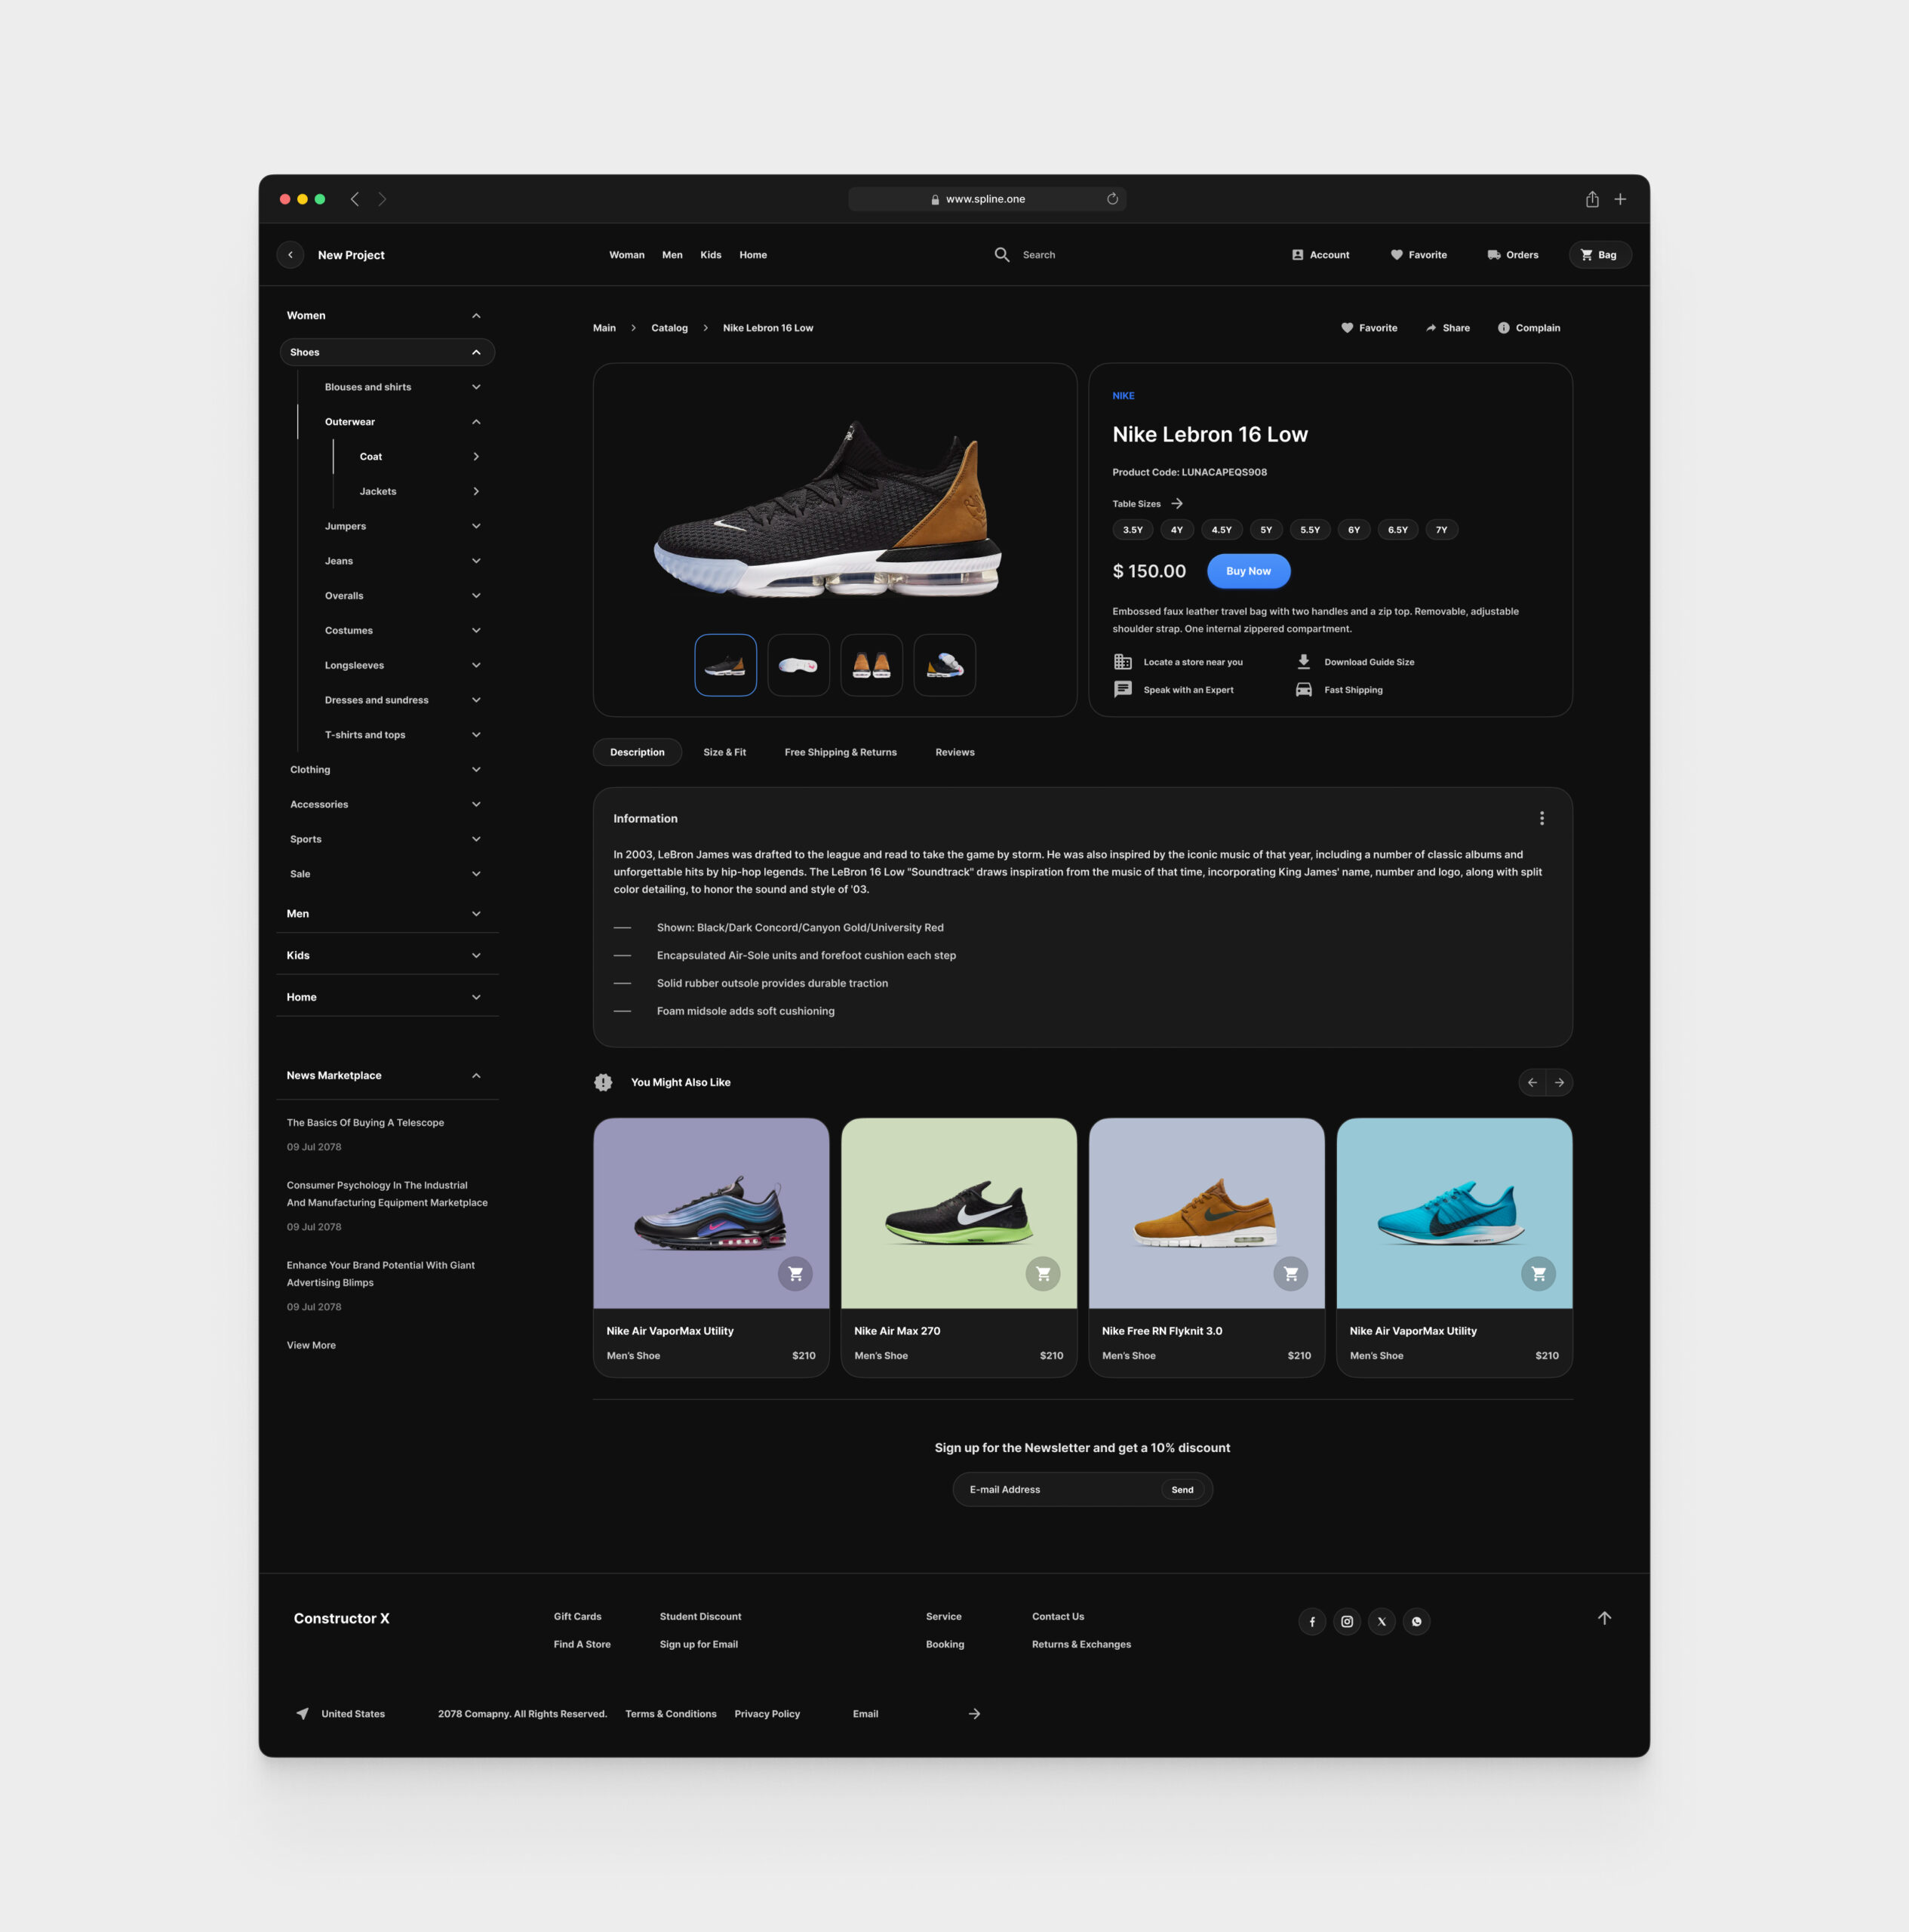Viewport: 1909px width, 1932px height.
Task: Collapse News Marketplace section
Action: point(476,1076)
